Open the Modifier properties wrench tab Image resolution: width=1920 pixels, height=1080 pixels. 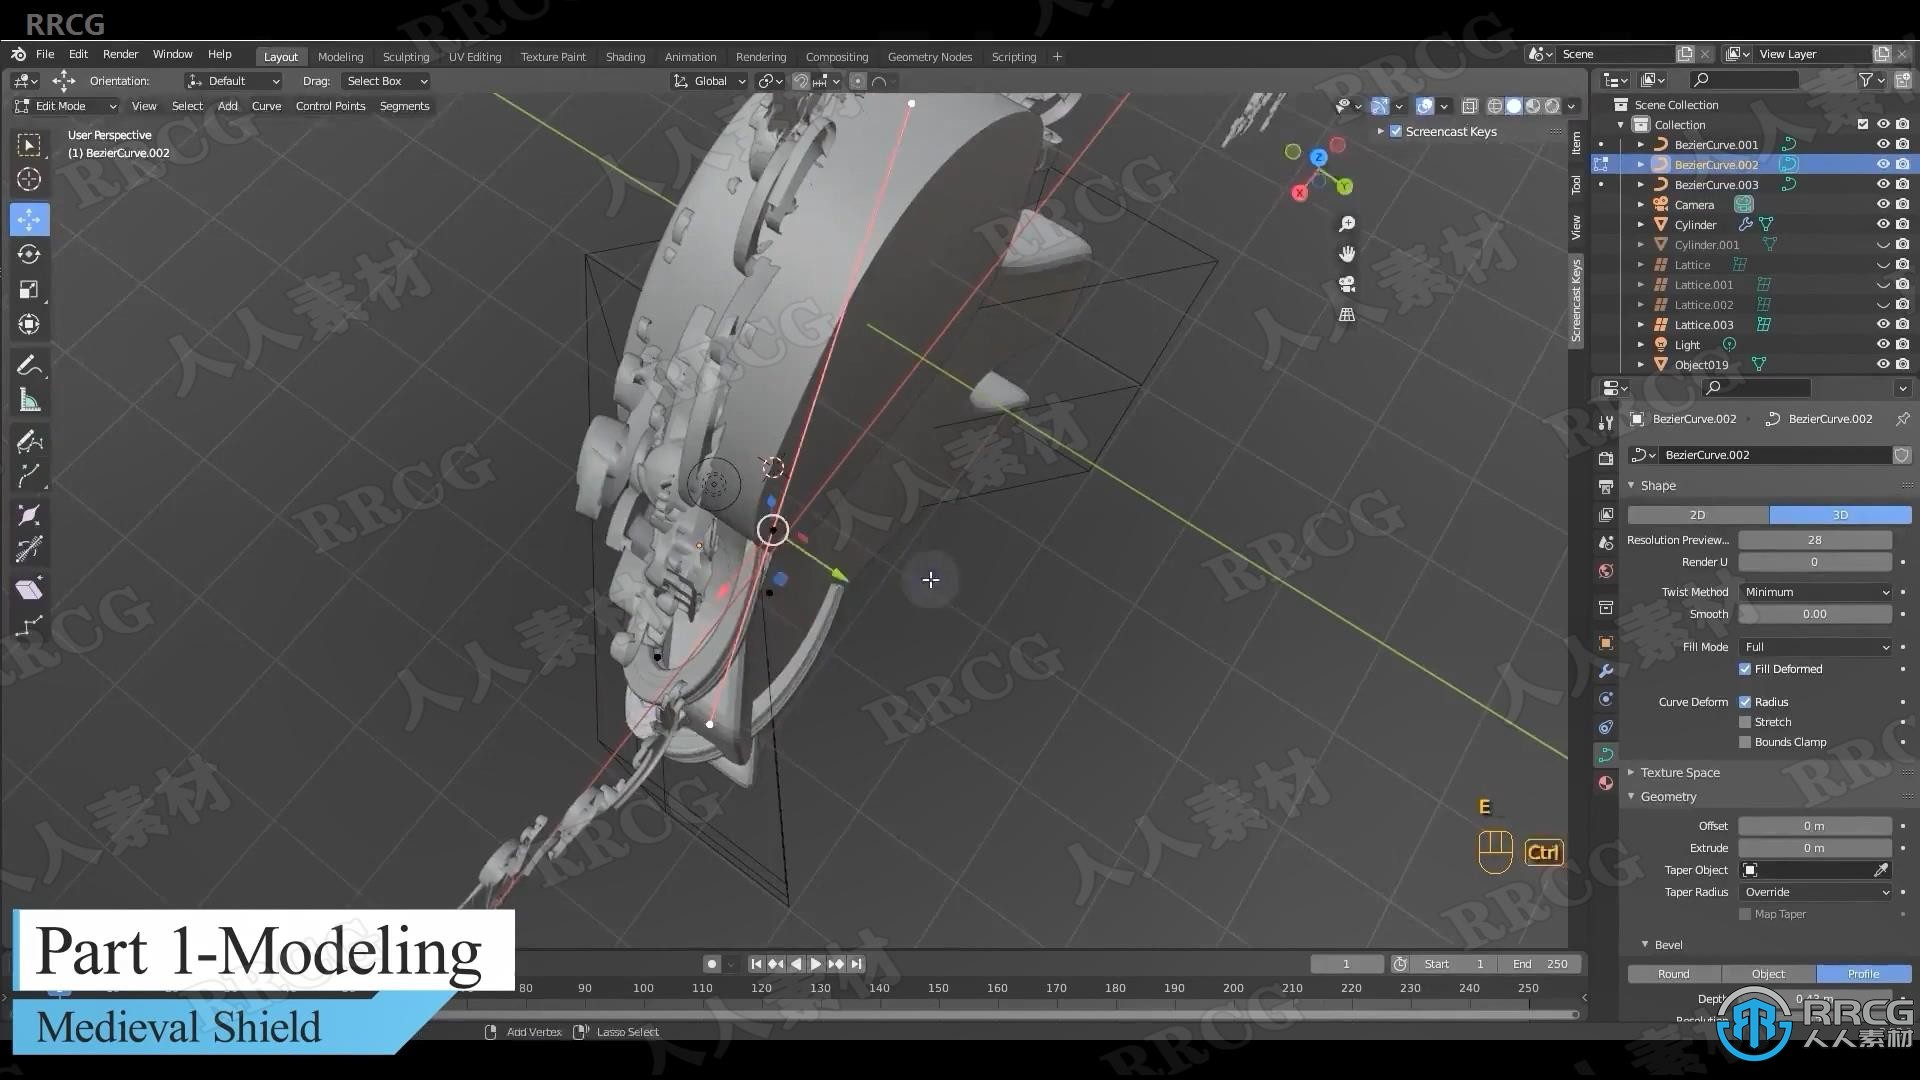pyautogui.click(x=1605, y=671)
